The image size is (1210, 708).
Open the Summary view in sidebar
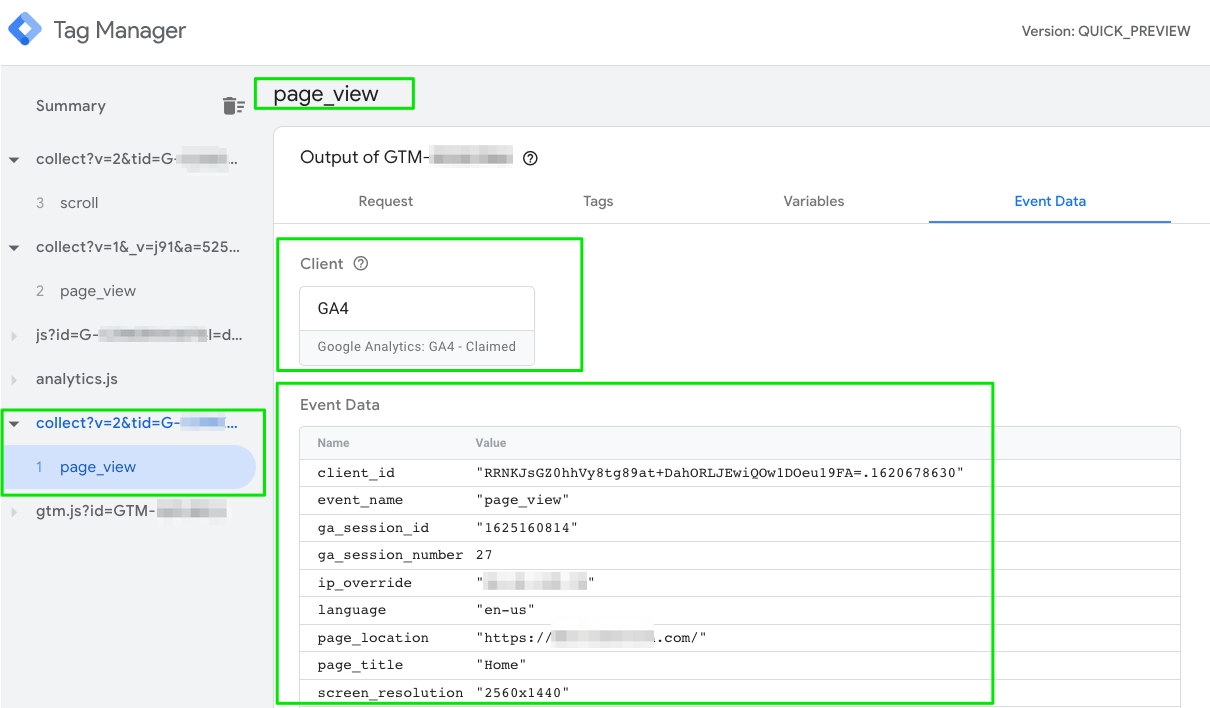(x=70, y=106)
